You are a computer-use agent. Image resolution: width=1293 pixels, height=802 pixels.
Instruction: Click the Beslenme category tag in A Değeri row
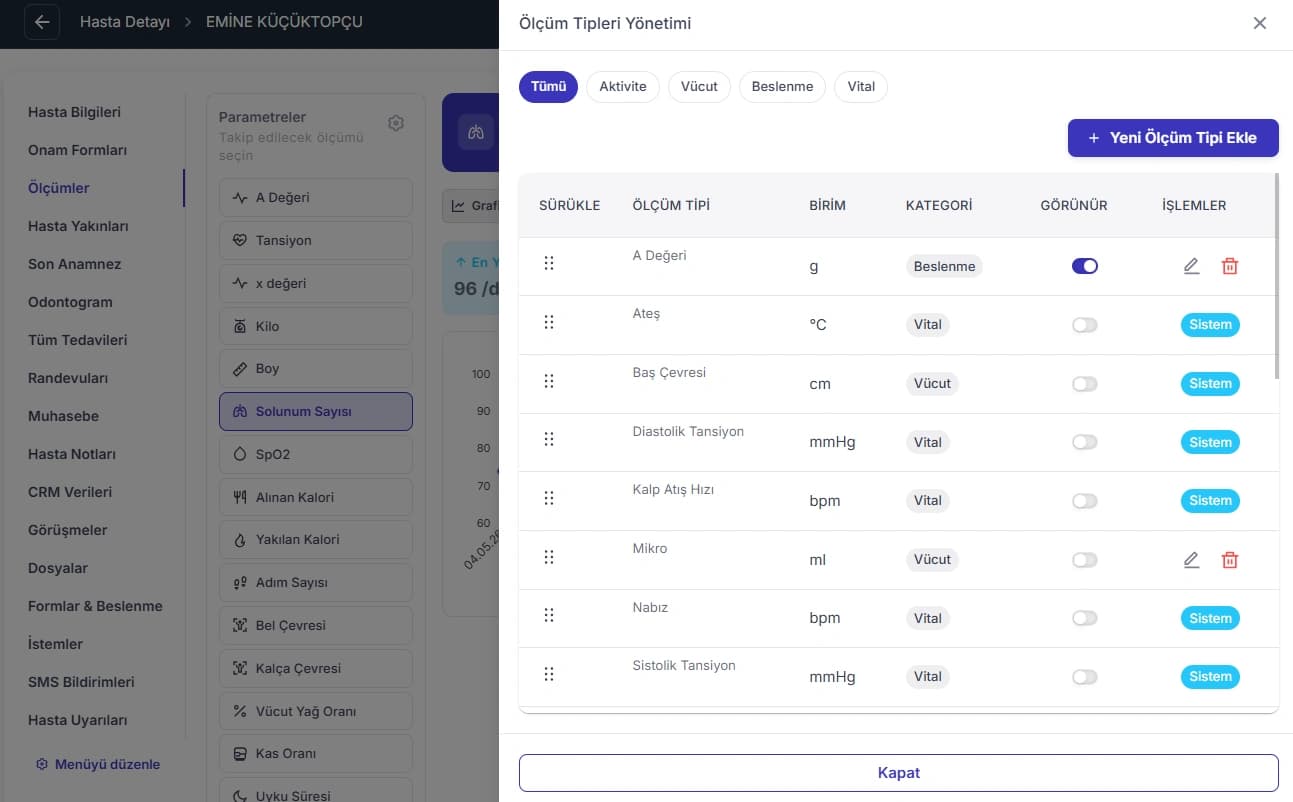(945, 267)
